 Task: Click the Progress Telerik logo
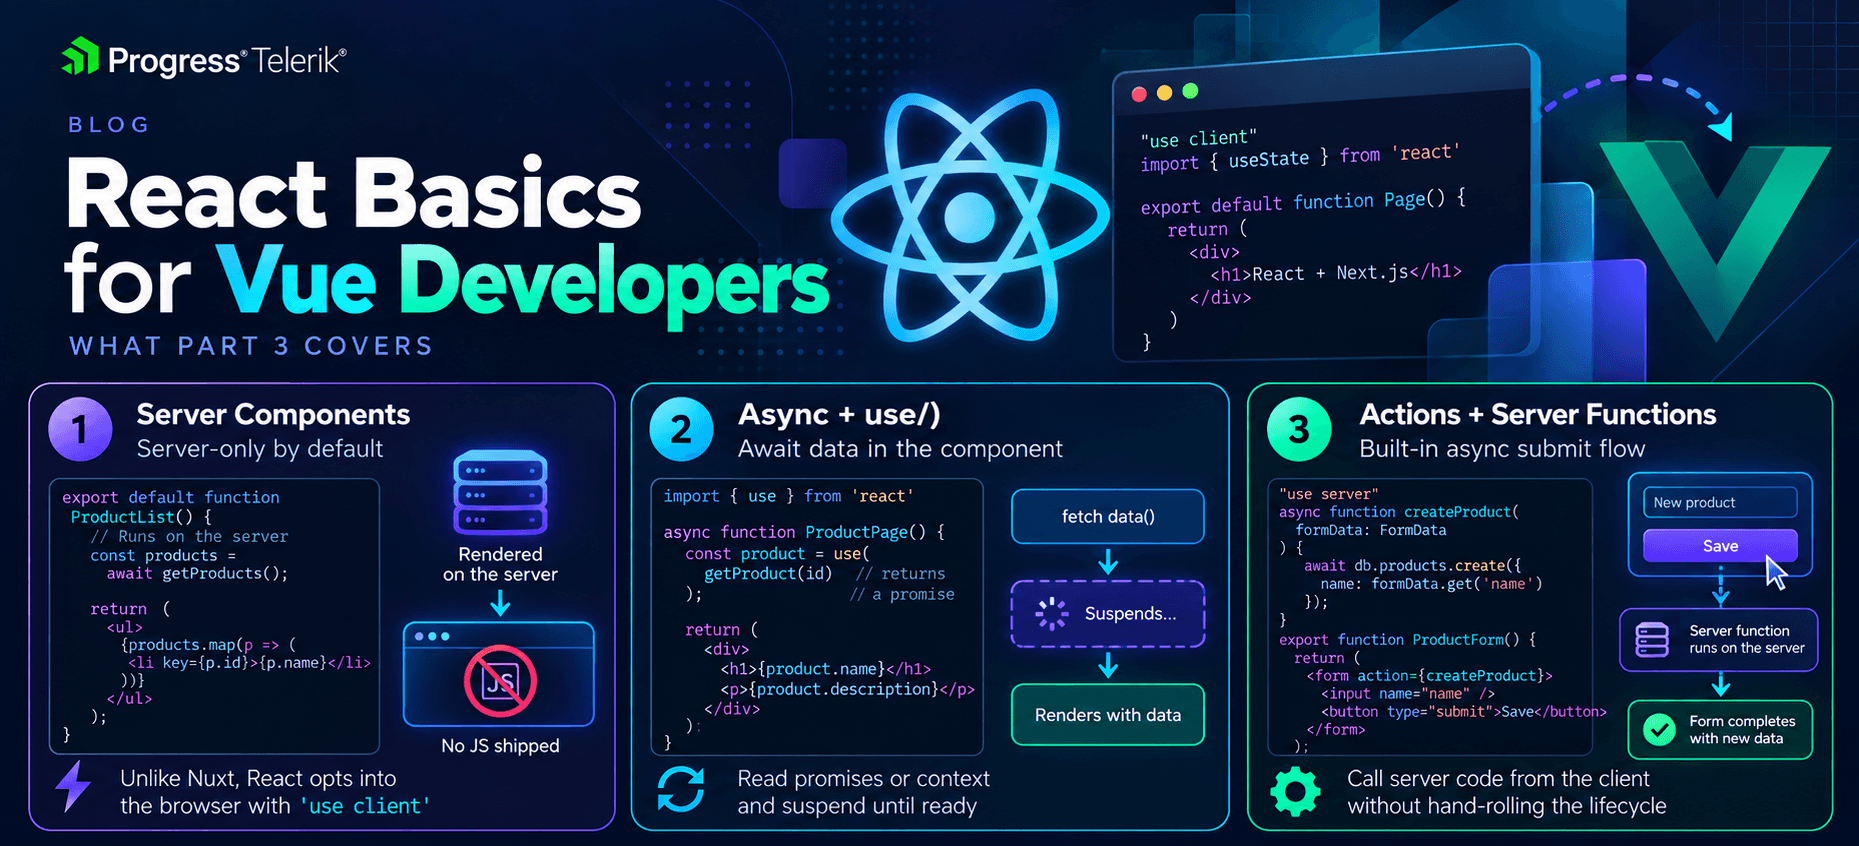tap(204, 59)
